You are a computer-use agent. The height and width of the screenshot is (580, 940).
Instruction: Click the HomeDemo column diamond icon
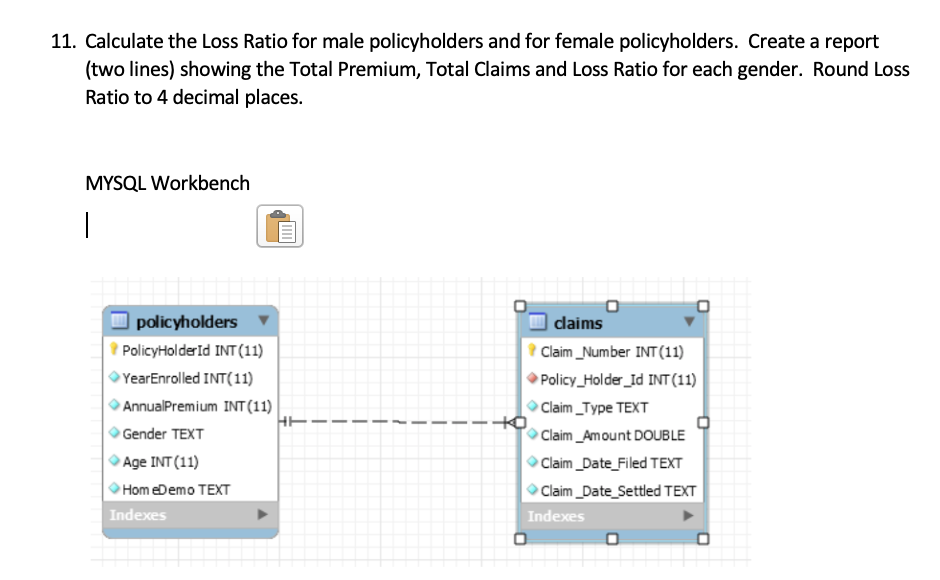pos(115,488)
